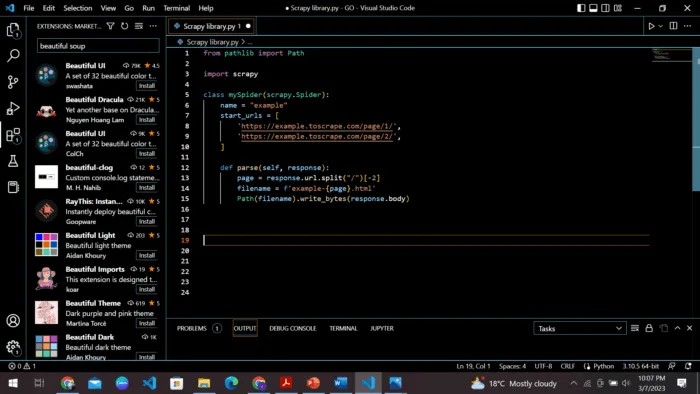Install the Beautiful Imports extension

[x=146, y=289]
